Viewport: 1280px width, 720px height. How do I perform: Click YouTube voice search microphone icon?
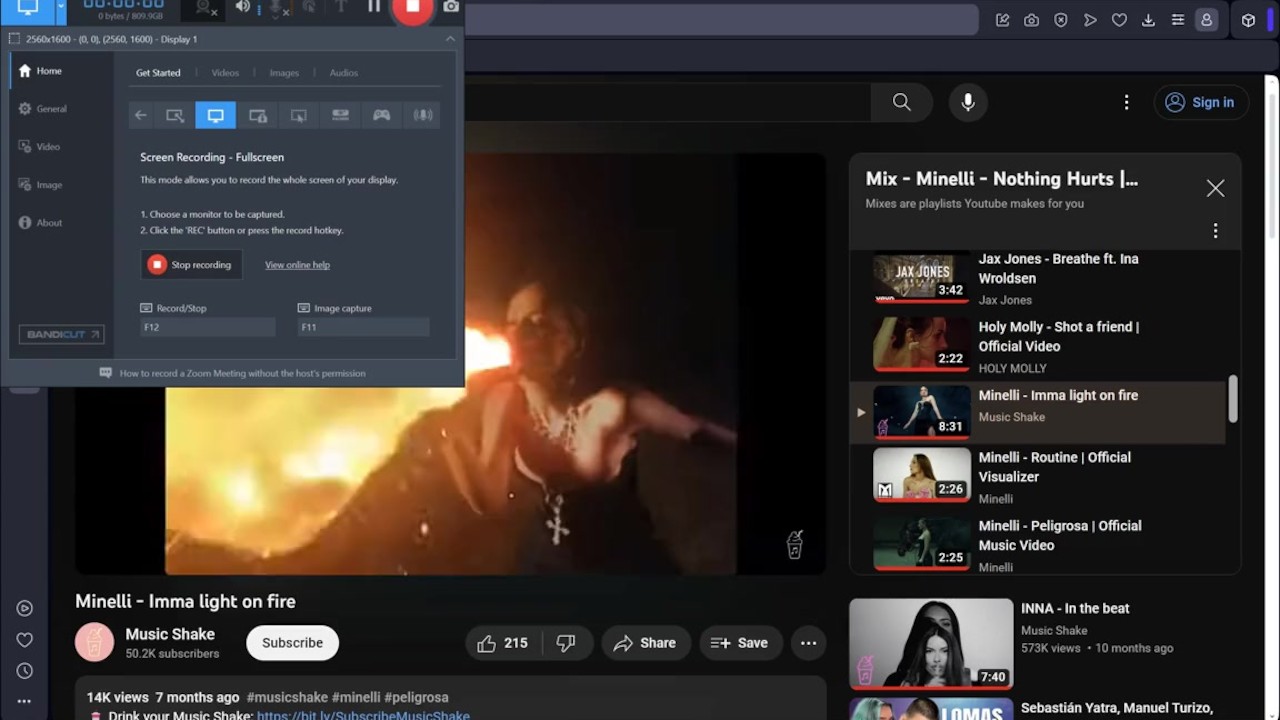tap(967, 102)
